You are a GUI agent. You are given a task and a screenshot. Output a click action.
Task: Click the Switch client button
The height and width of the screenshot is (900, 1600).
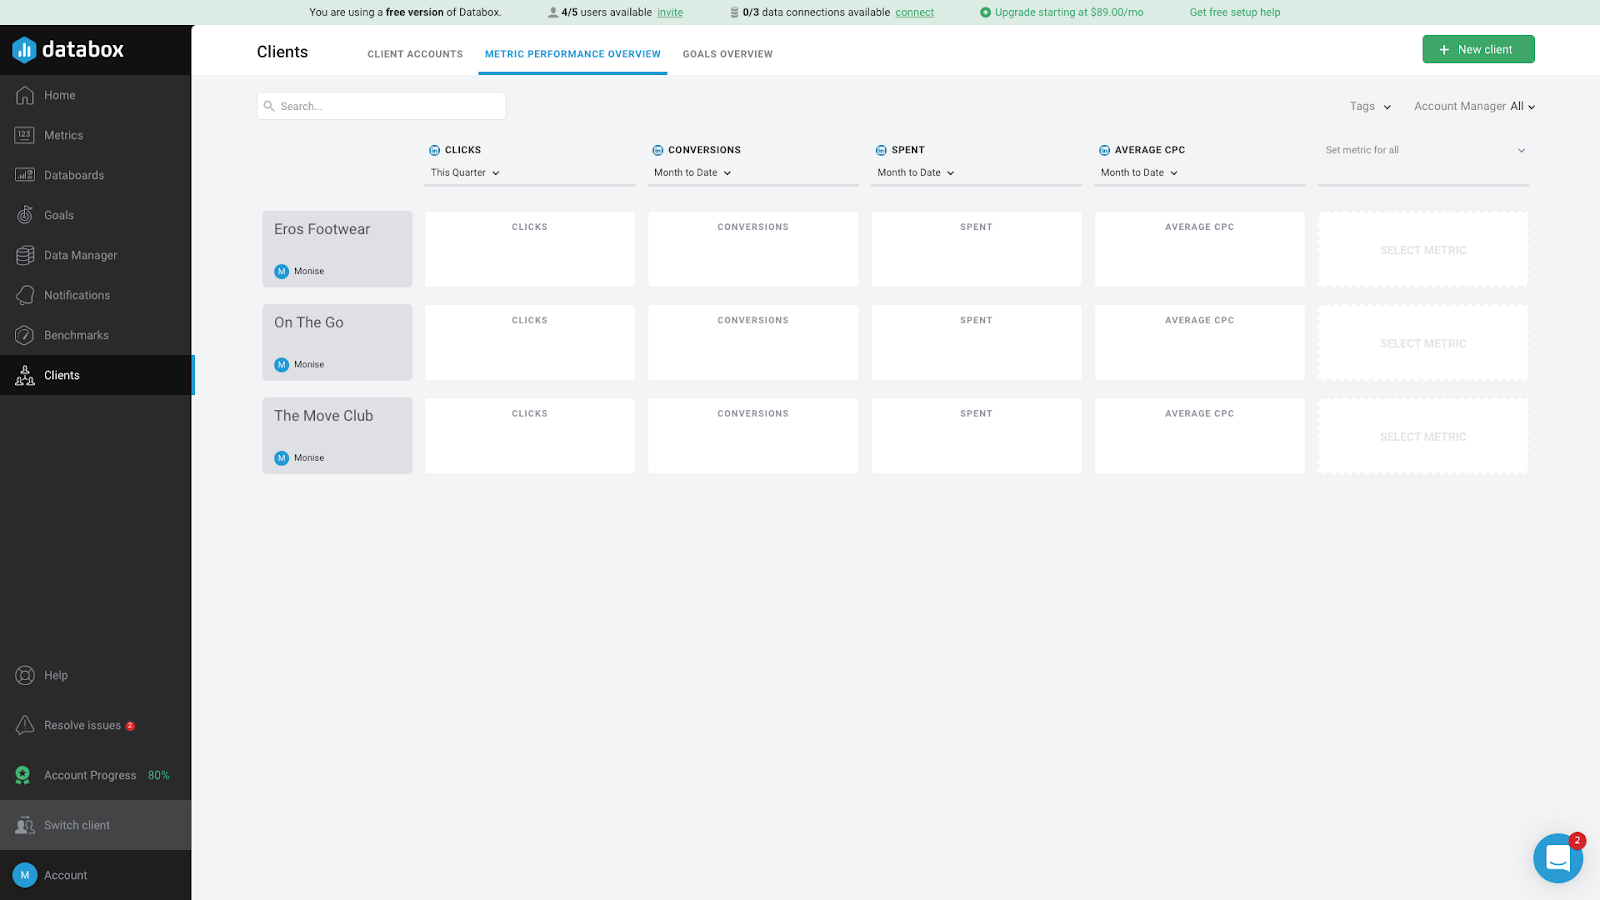pyautogui.click(x=96, y=825)
